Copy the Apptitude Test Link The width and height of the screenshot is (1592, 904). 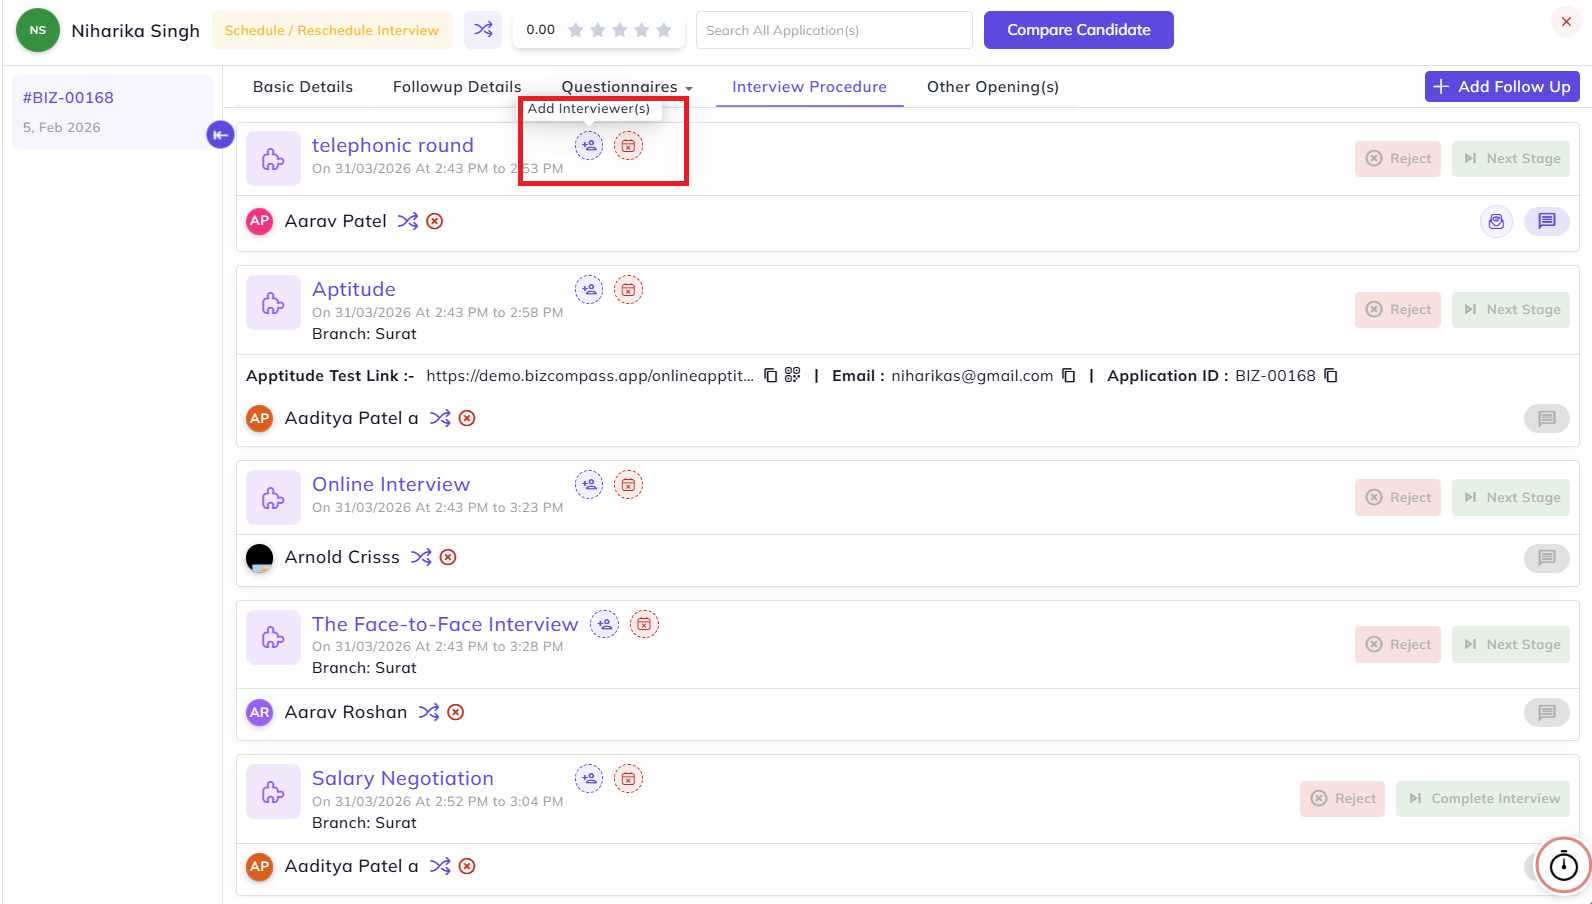coord(771,376)
